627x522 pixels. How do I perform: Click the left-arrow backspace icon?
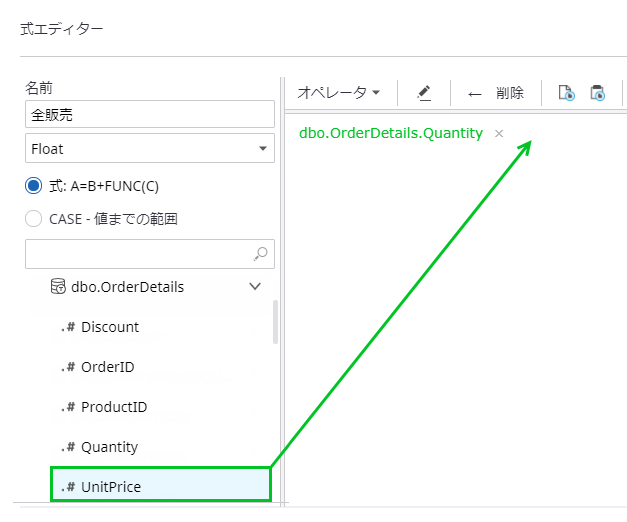tap(474, 94)
